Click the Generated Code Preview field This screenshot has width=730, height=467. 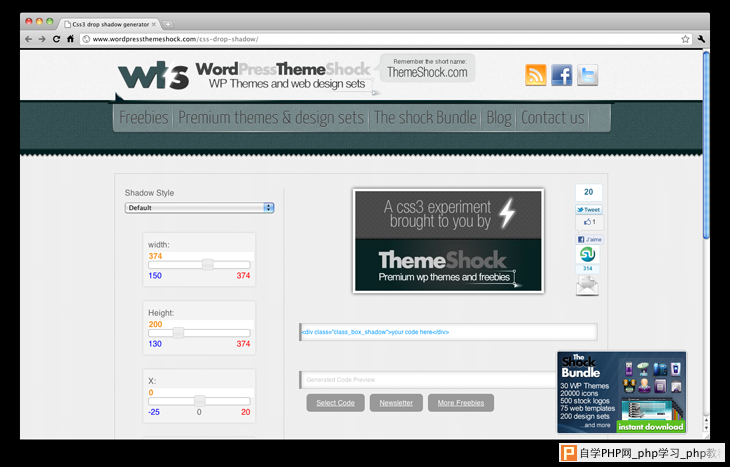pos(428,380)
